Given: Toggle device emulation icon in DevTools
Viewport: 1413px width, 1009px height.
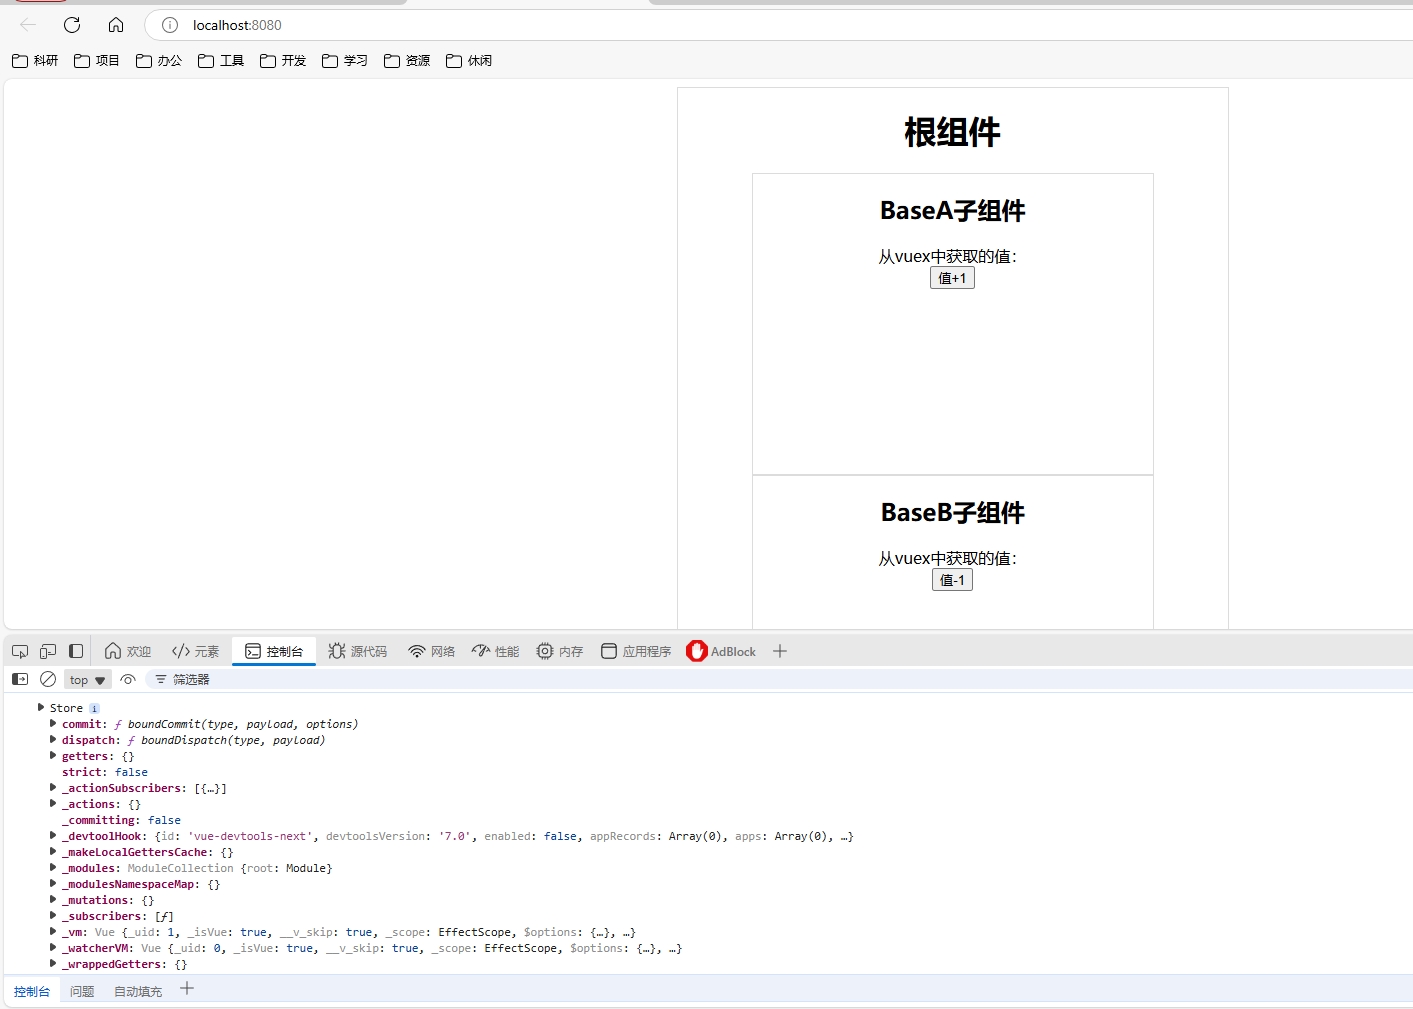Looking at the screenshot, I should point(48,651).
